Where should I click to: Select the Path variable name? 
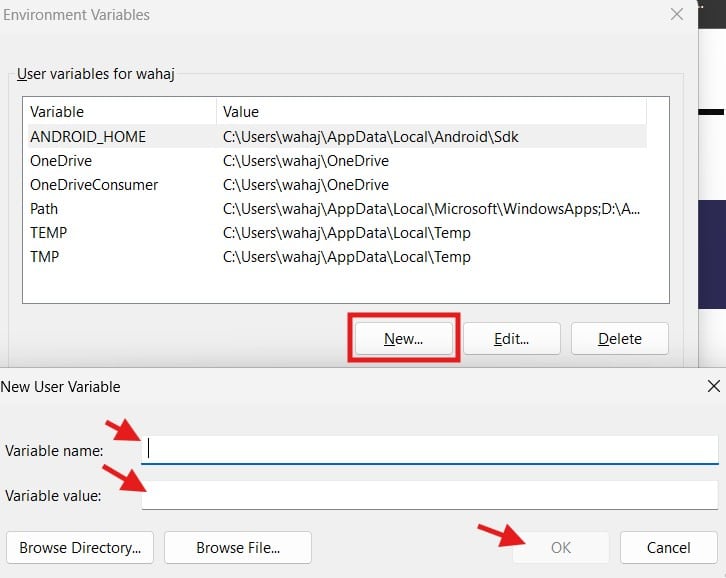tap(44, 209)
